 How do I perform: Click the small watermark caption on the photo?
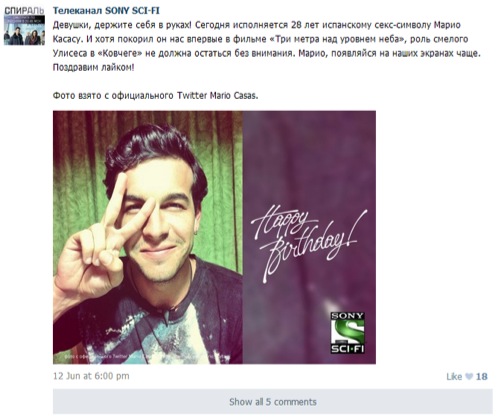click(147, 356)
